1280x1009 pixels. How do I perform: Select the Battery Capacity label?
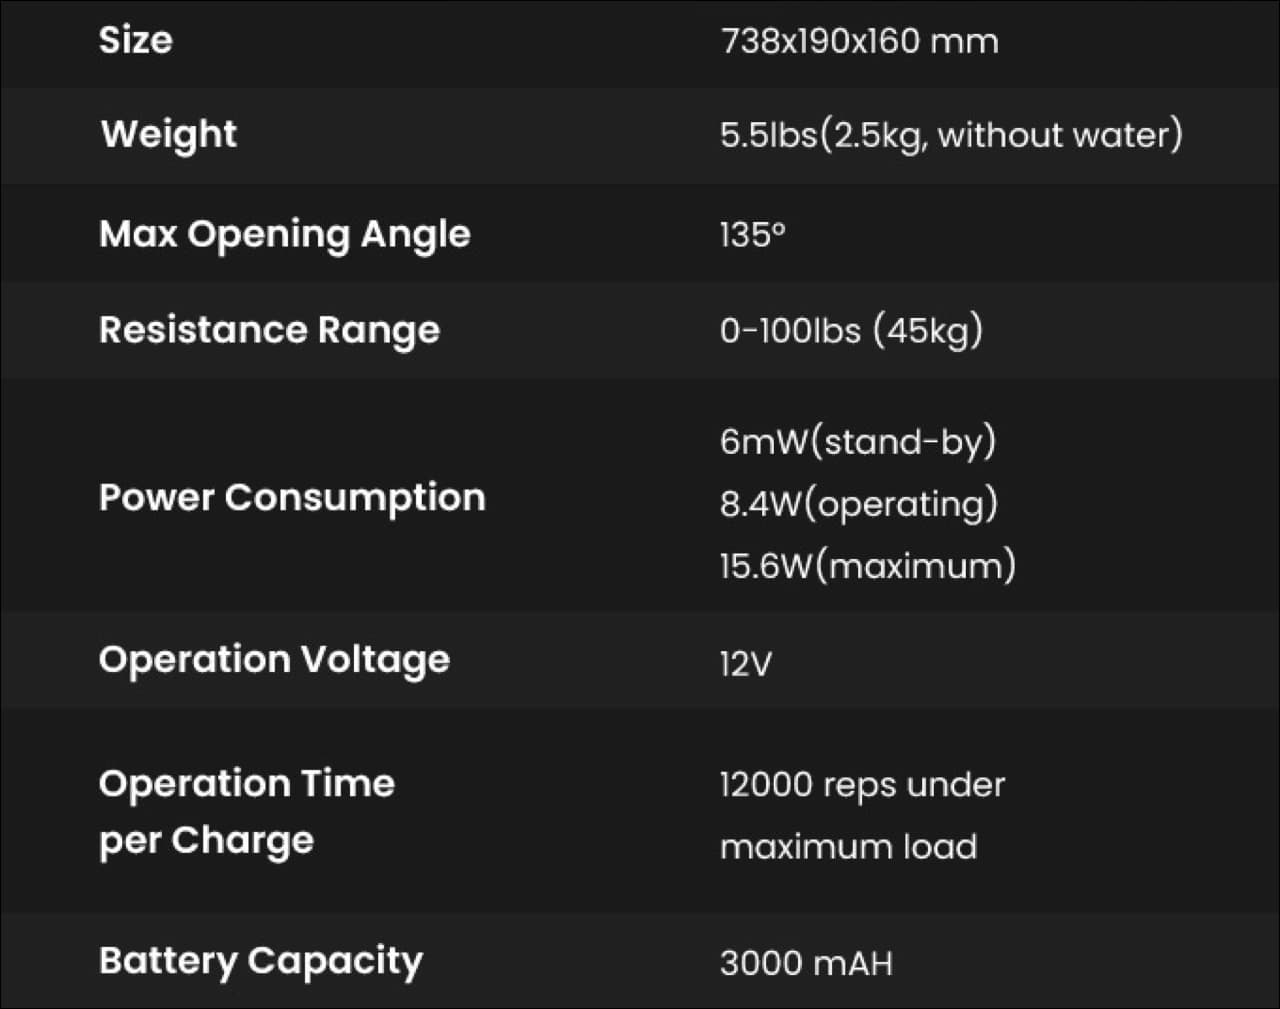[260, 960]
